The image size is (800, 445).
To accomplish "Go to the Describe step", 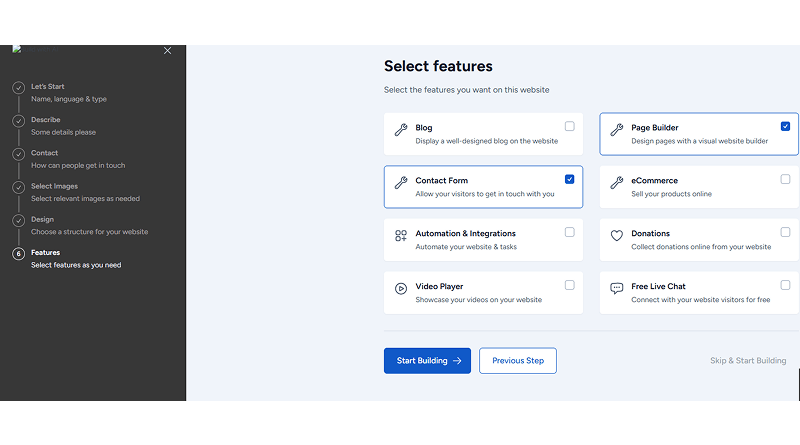I will (x=45, y=119).
